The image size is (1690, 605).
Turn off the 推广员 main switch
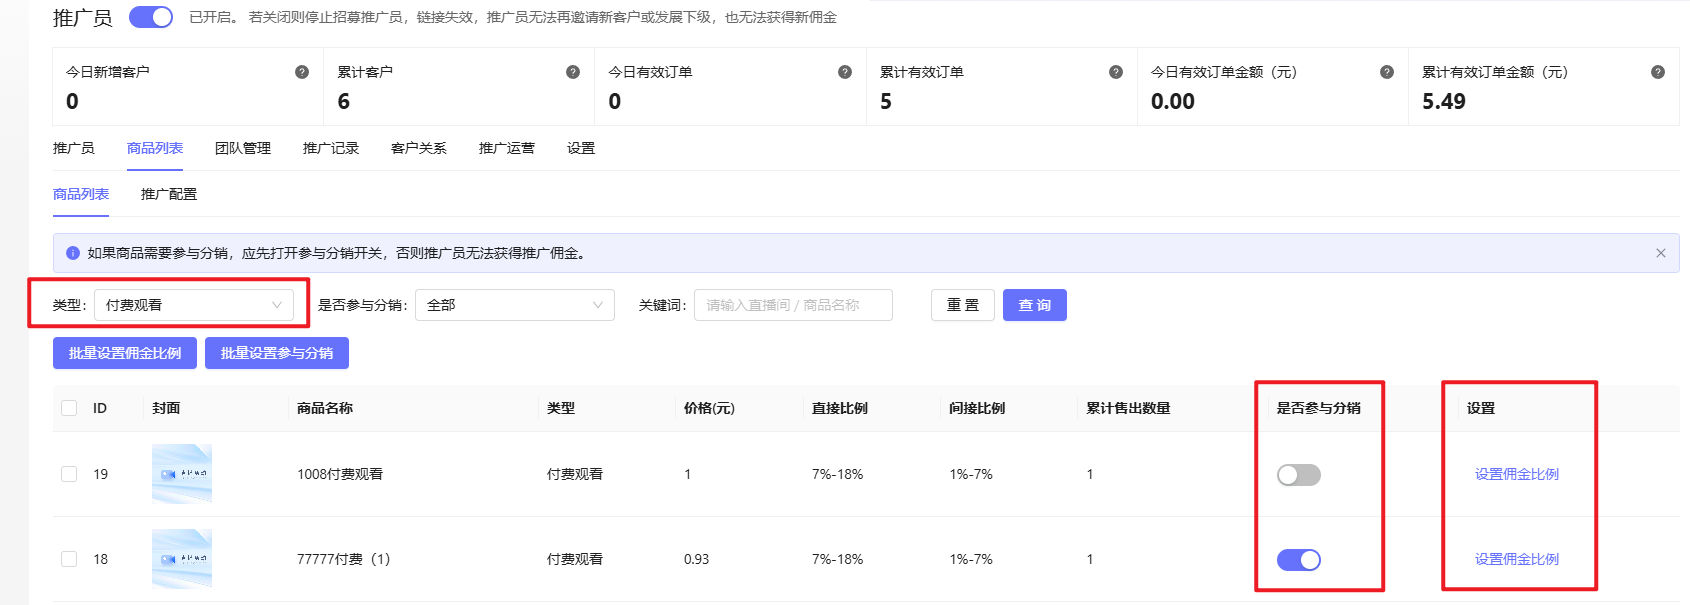[x=151, y=17]
